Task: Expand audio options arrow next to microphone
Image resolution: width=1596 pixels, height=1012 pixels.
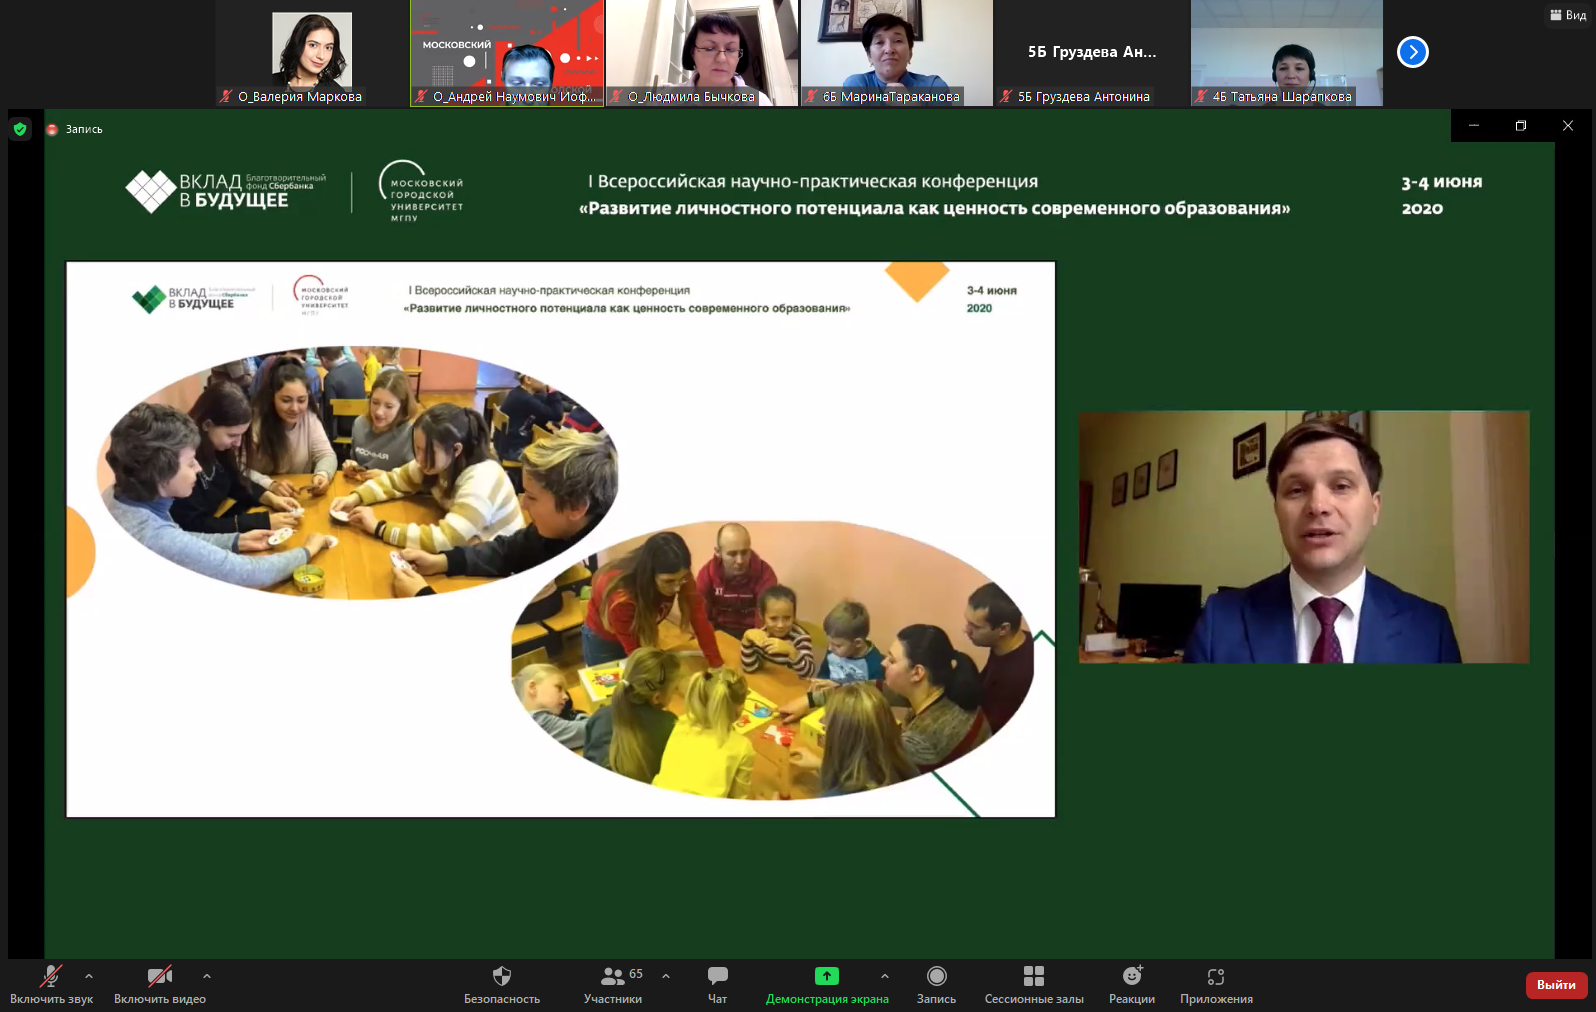Action: point(89,976)
